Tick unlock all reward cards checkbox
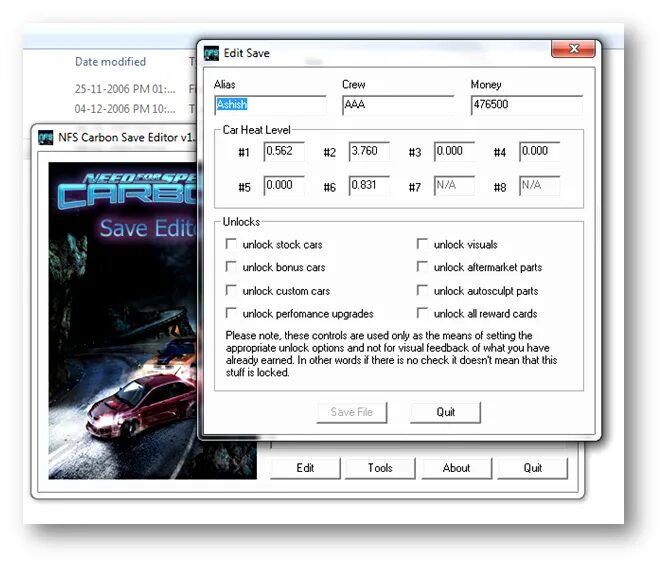Viewport: 667px width, 567px height. click(x=422, y=313)
